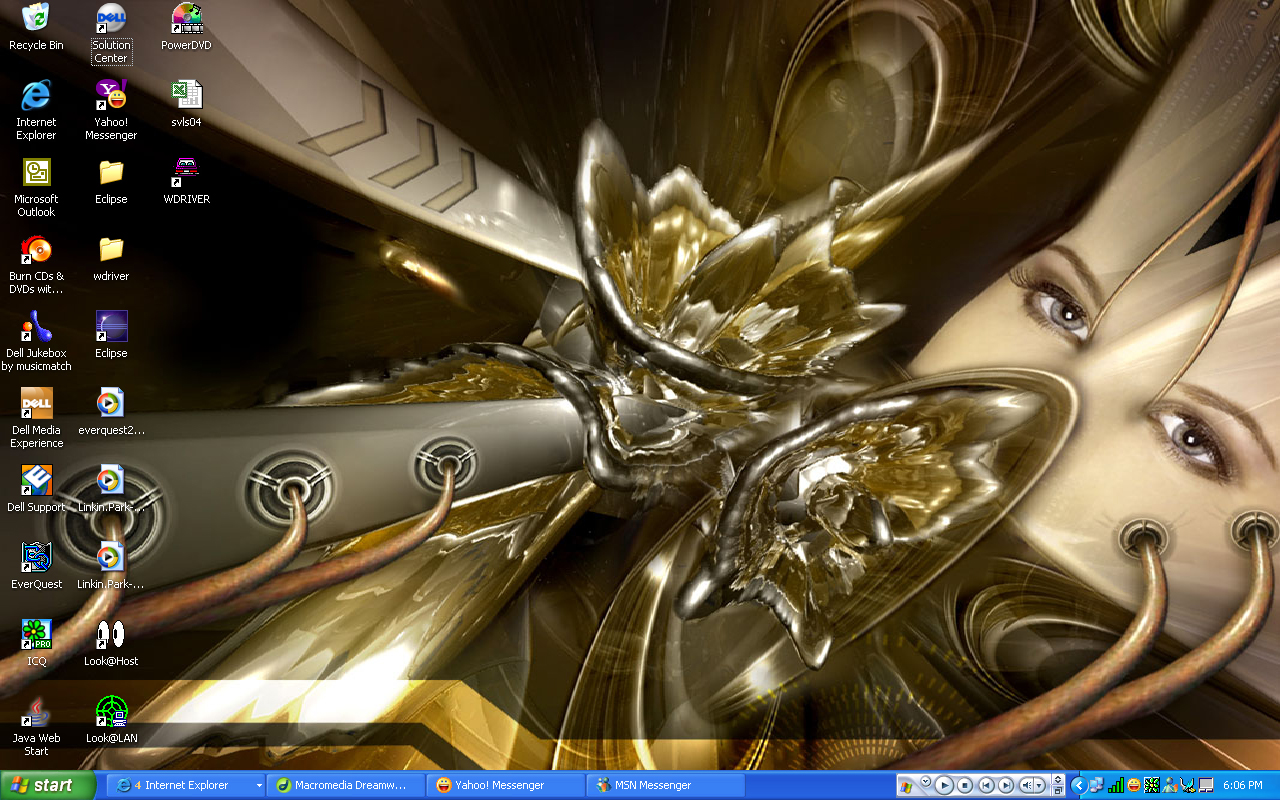This screenshot has height=800, width=1280.
Task: Open the media player quick access menu arrow
Action: point(926,781)
